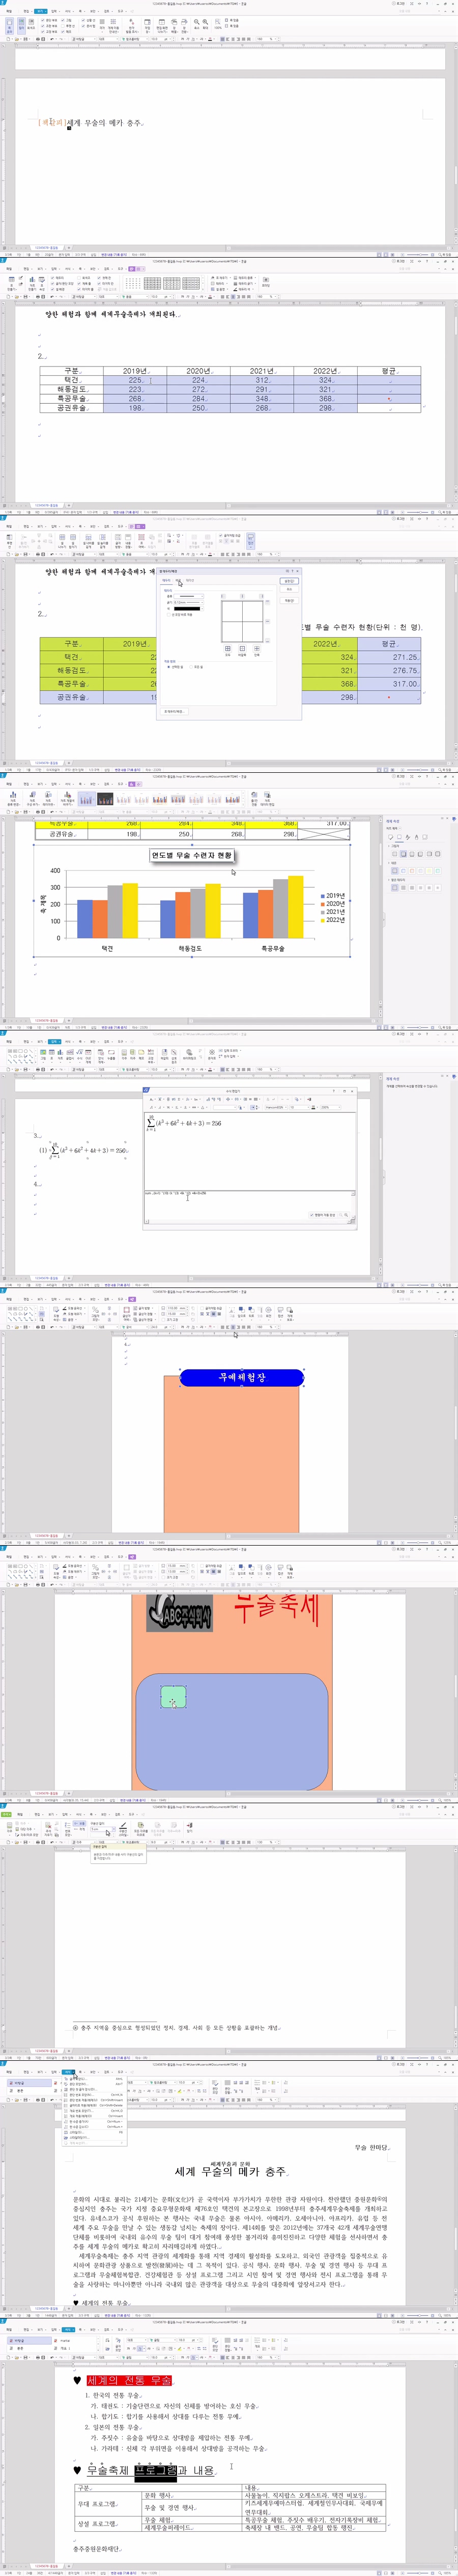458x2576 pixels.
Task: Select the '선택된 셀' radio button
Action: [170, 667]
